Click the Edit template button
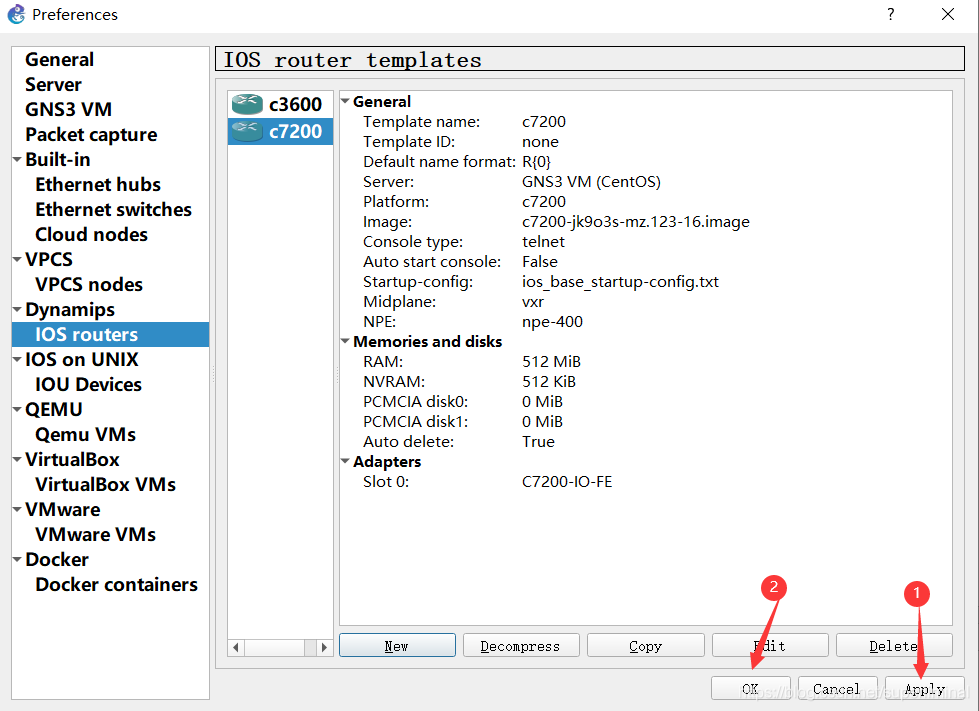 point(770,645)
